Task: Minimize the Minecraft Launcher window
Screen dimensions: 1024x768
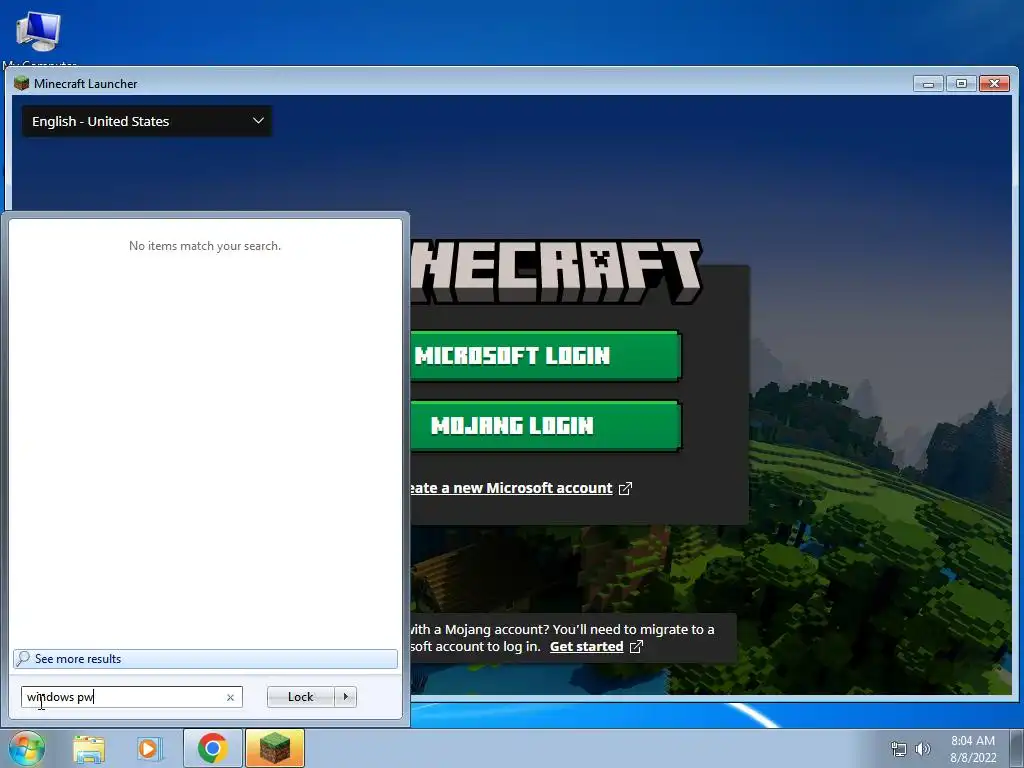Action: point(928,84)
